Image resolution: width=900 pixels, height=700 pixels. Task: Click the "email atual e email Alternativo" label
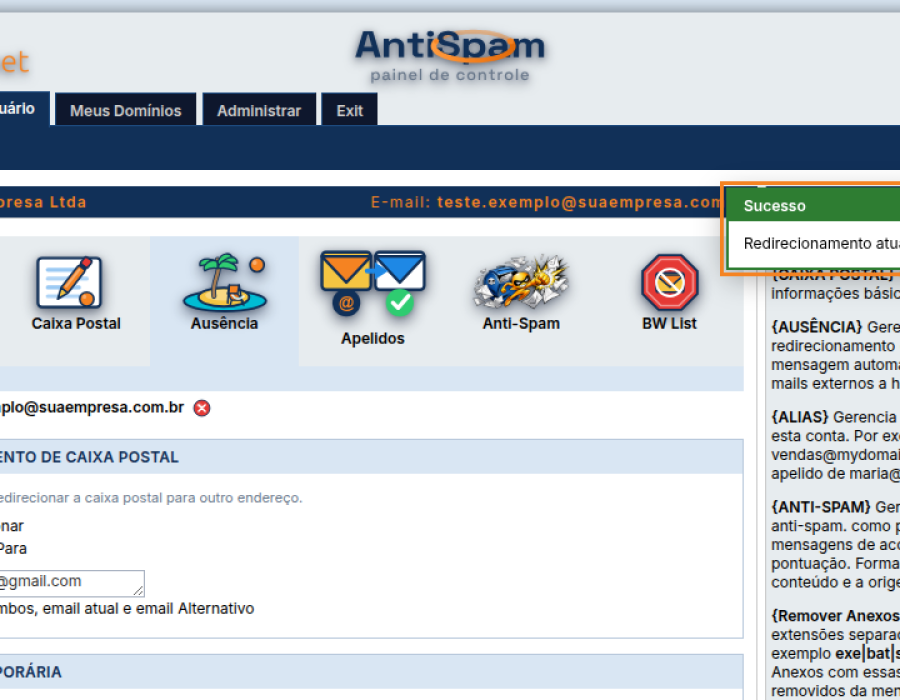148,608
